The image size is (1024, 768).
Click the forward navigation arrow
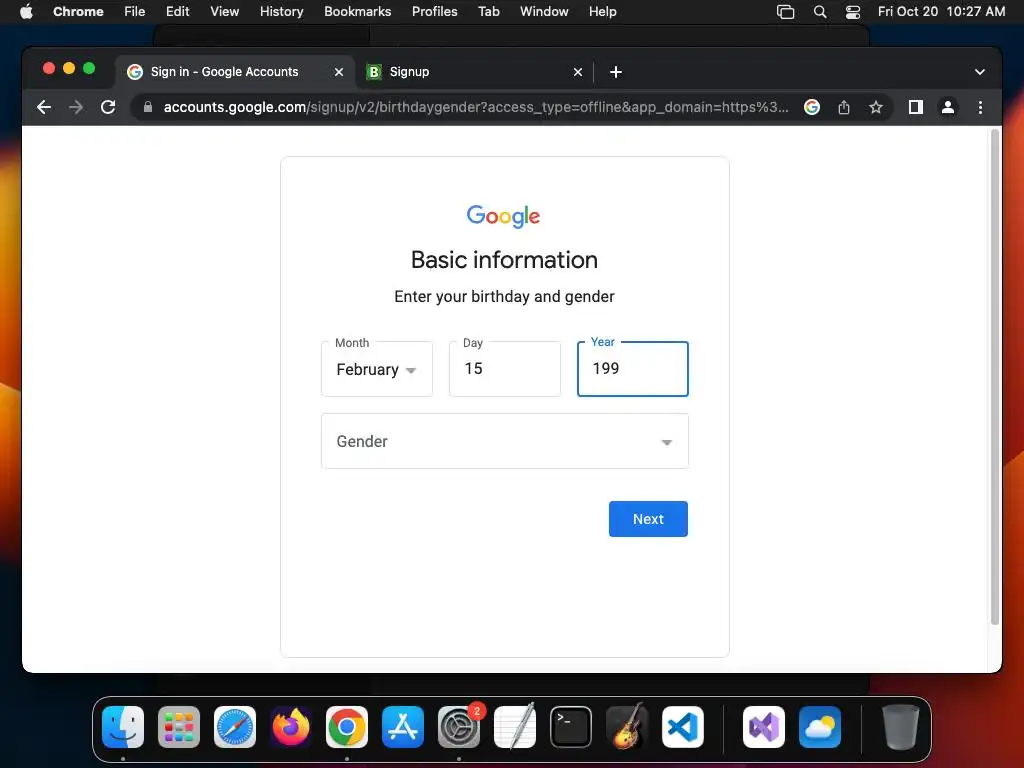[x=76, y=107]
